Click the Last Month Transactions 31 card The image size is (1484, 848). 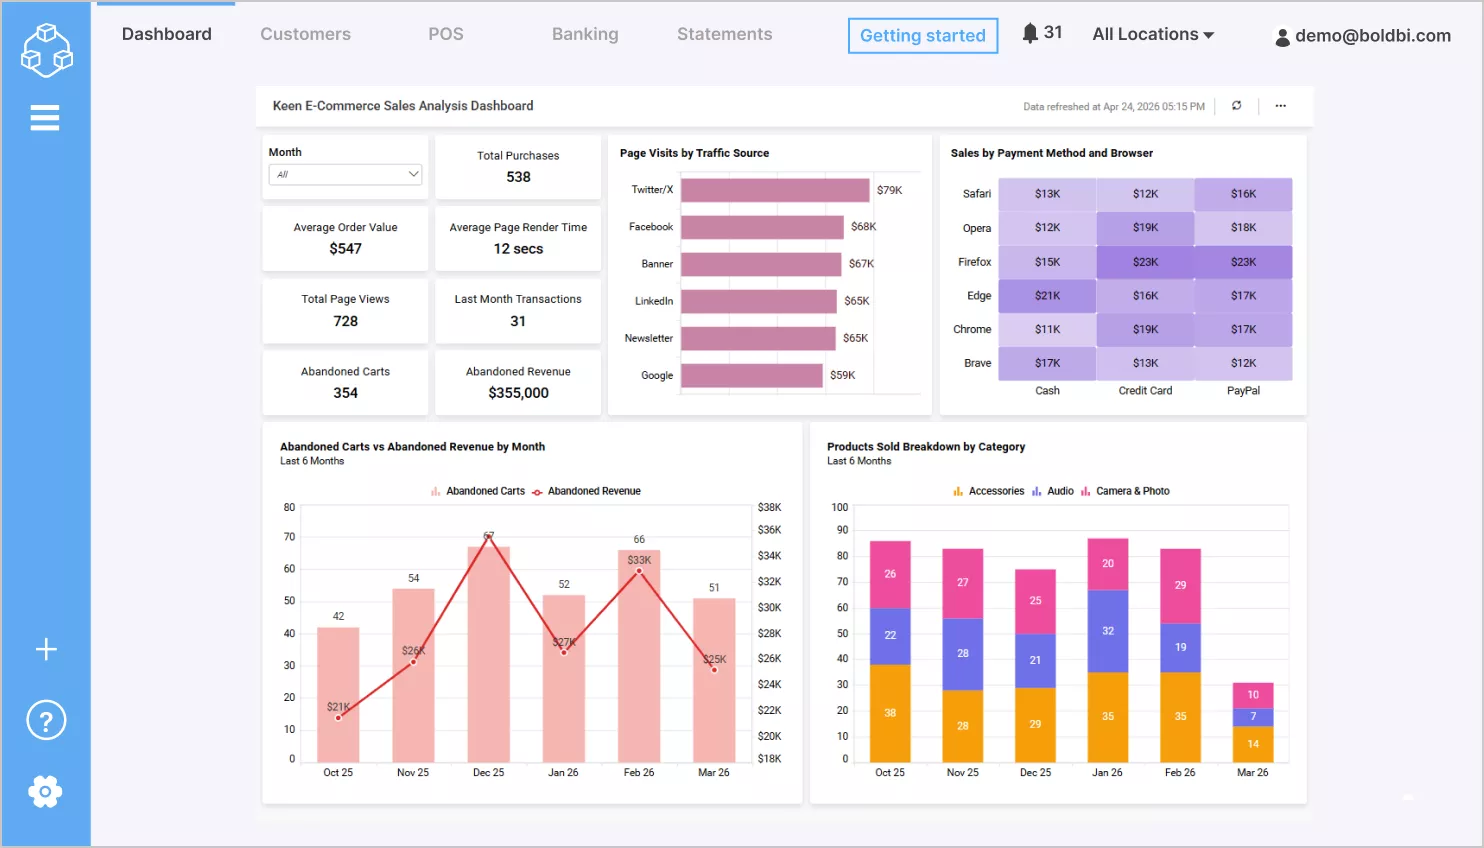(518, 311)
